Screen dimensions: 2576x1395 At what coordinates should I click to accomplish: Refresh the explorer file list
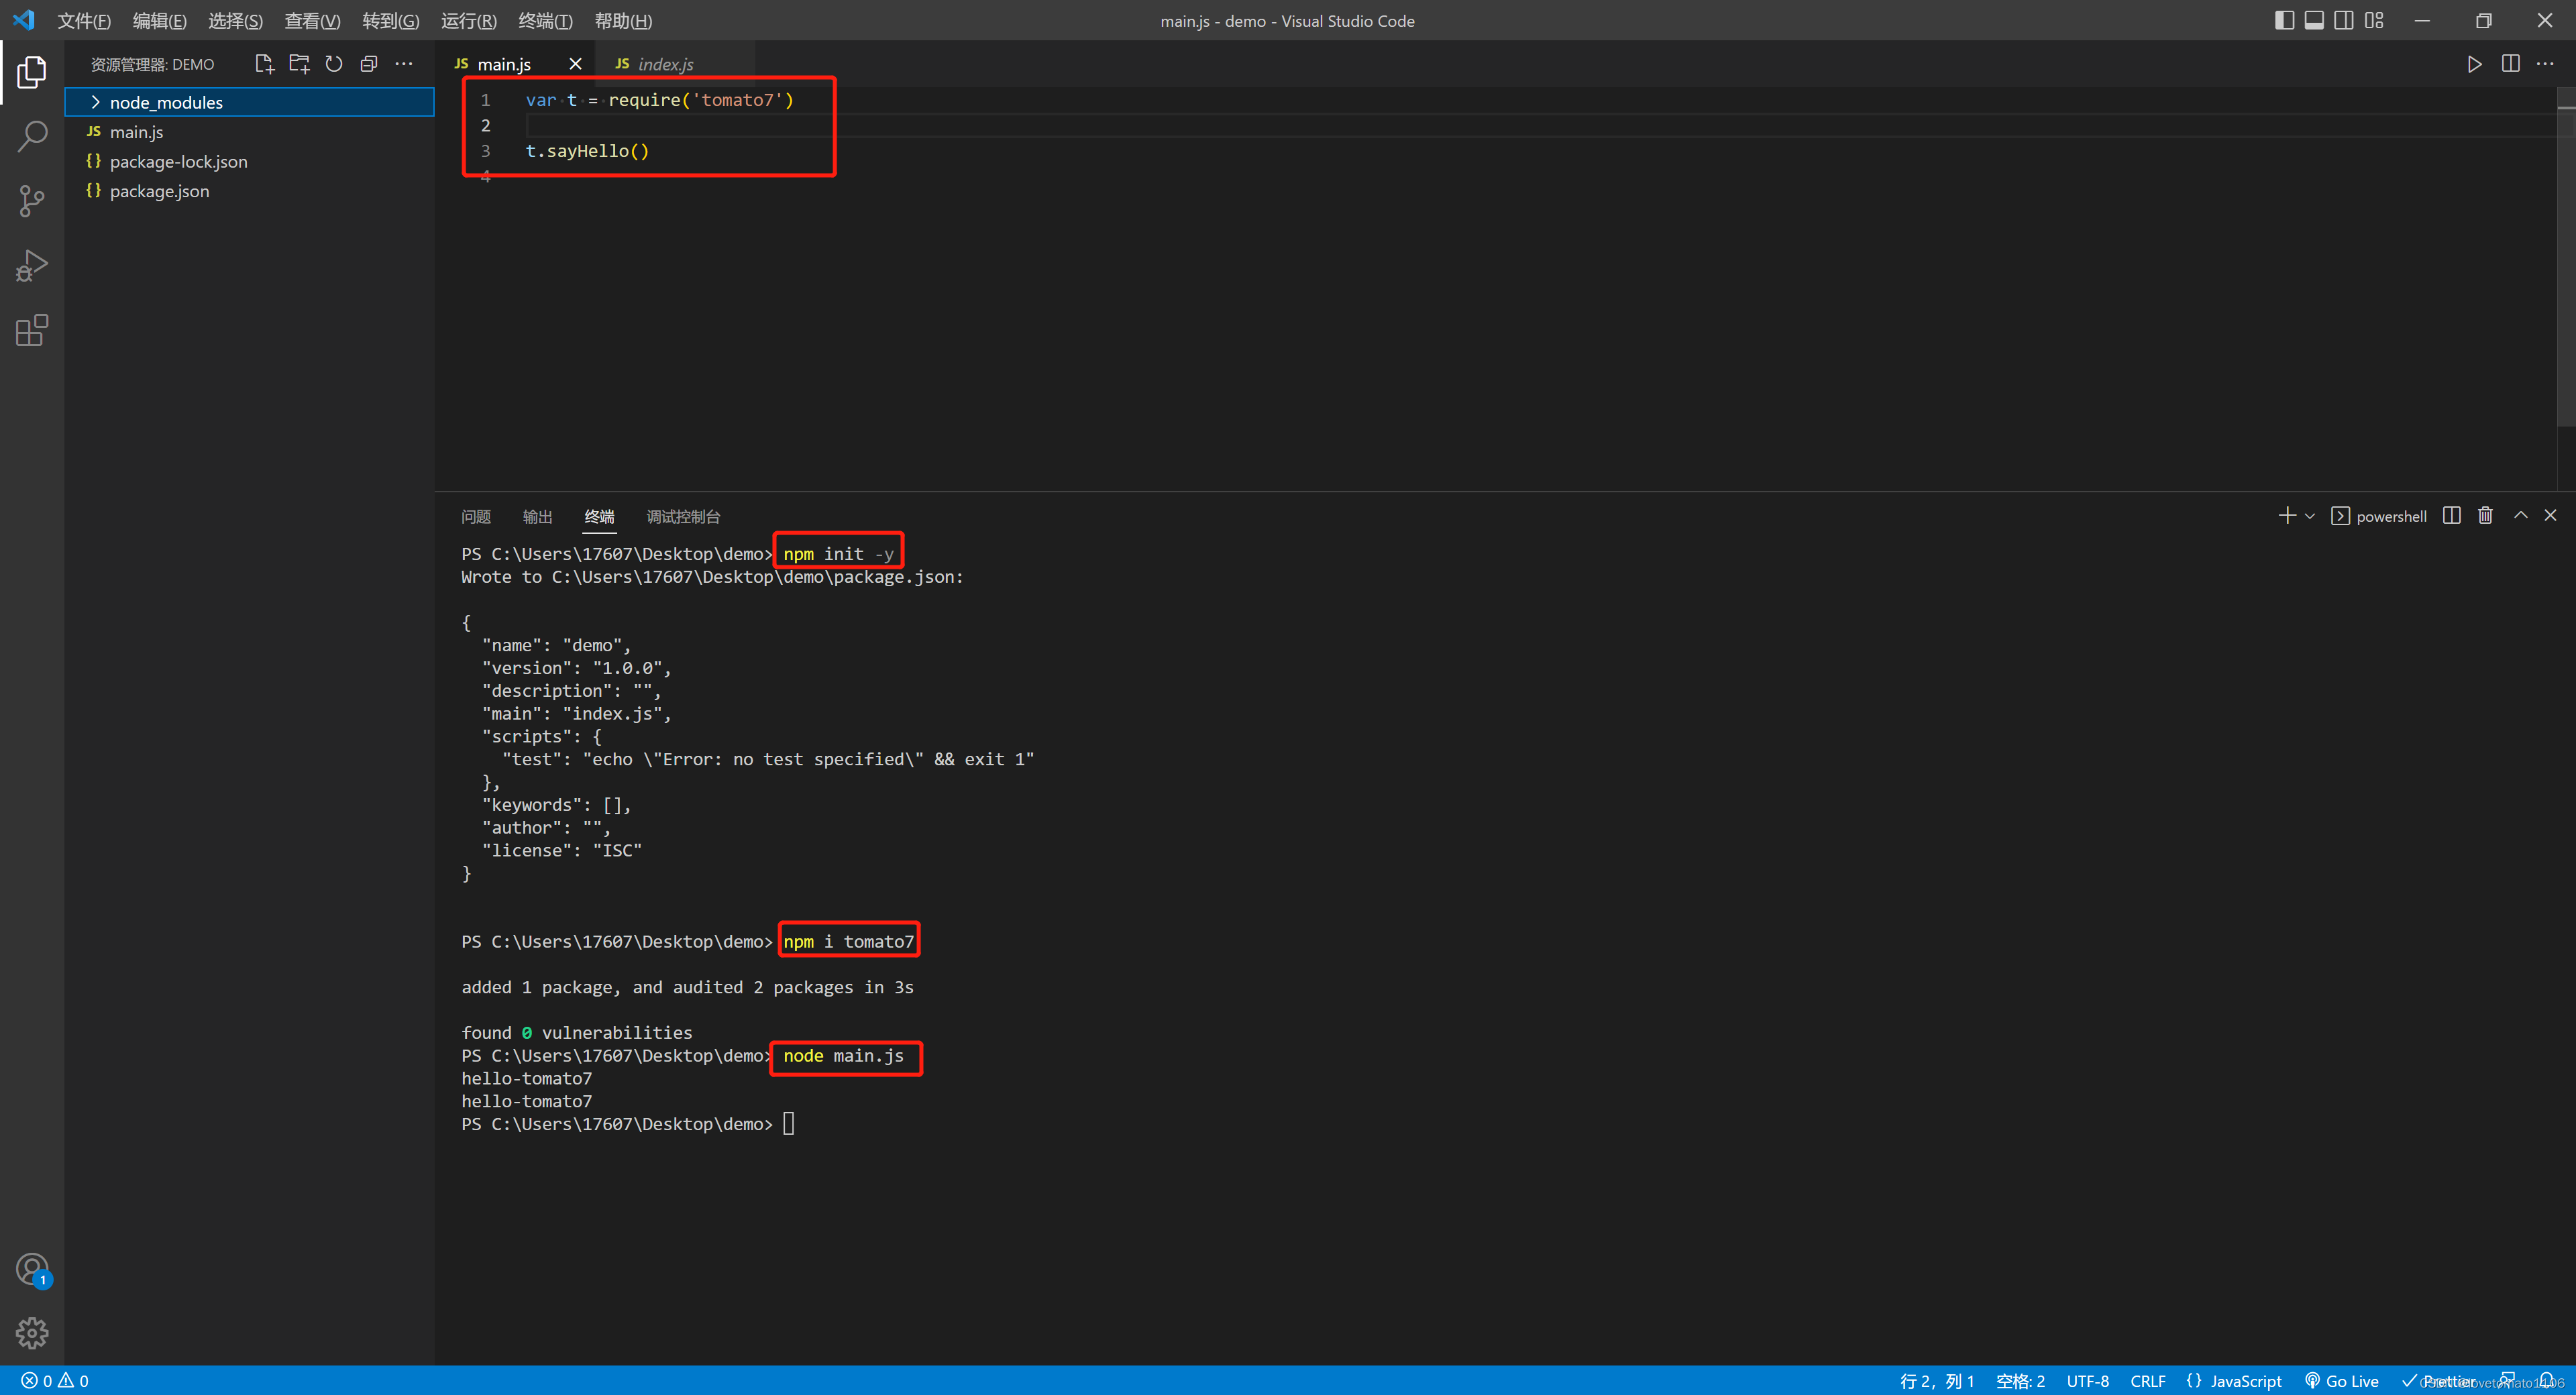coord(334,64)
